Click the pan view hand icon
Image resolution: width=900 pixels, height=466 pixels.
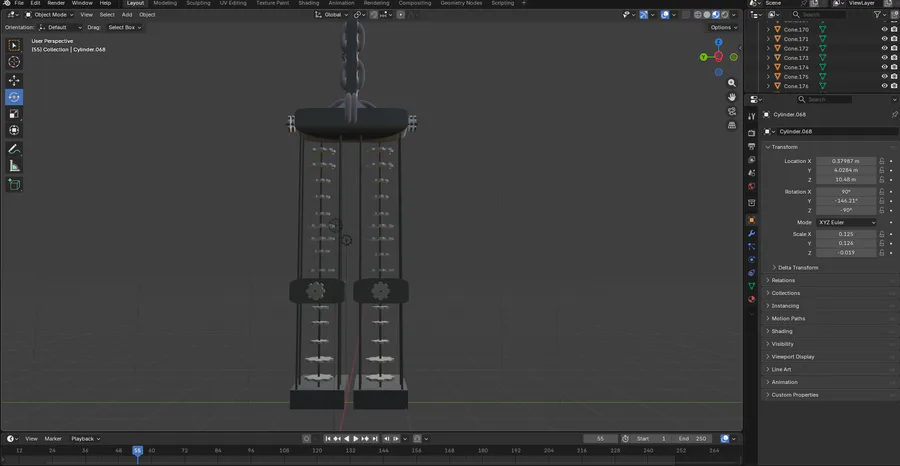coord(732,97)
